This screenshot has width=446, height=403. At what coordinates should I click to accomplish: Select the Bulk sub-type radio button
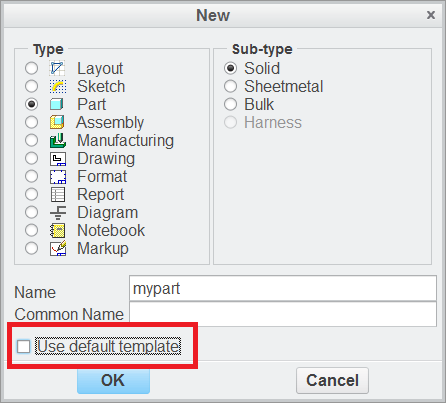(230, 104)
